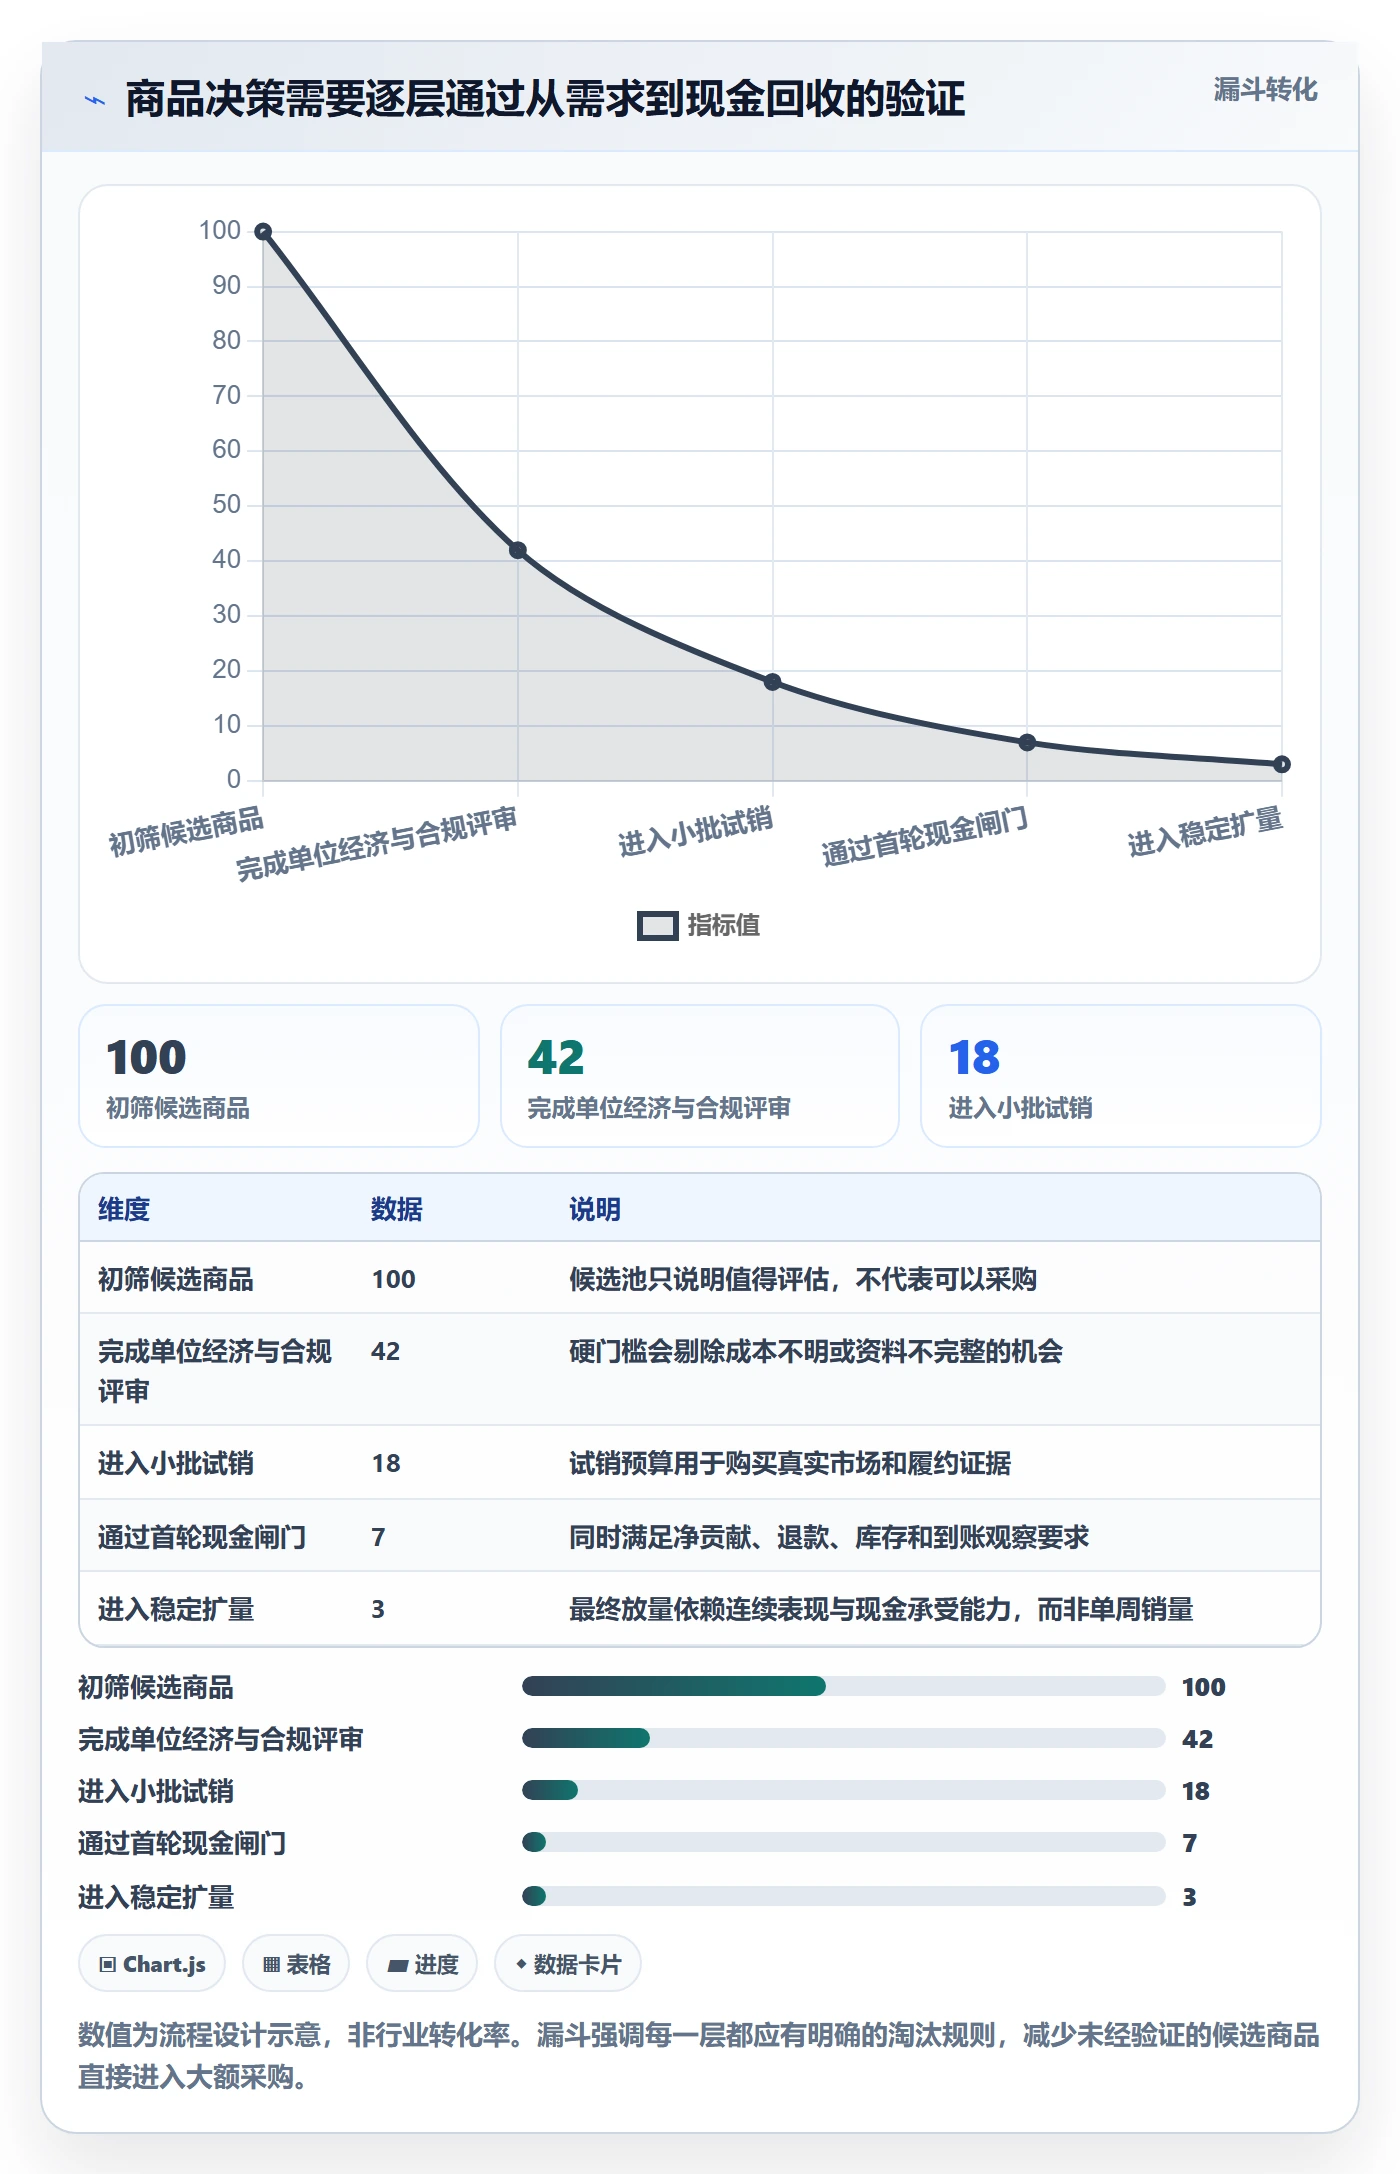Click the chart data point at value 18
The width and height of the screenshot is (1400, 2174).
pos(772,682)
